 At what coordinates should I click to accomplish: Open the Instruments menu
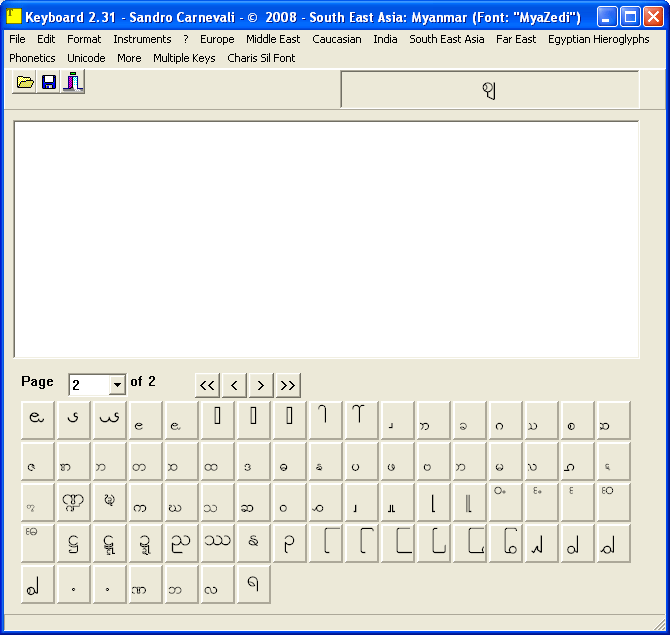[x=142, y=39]
